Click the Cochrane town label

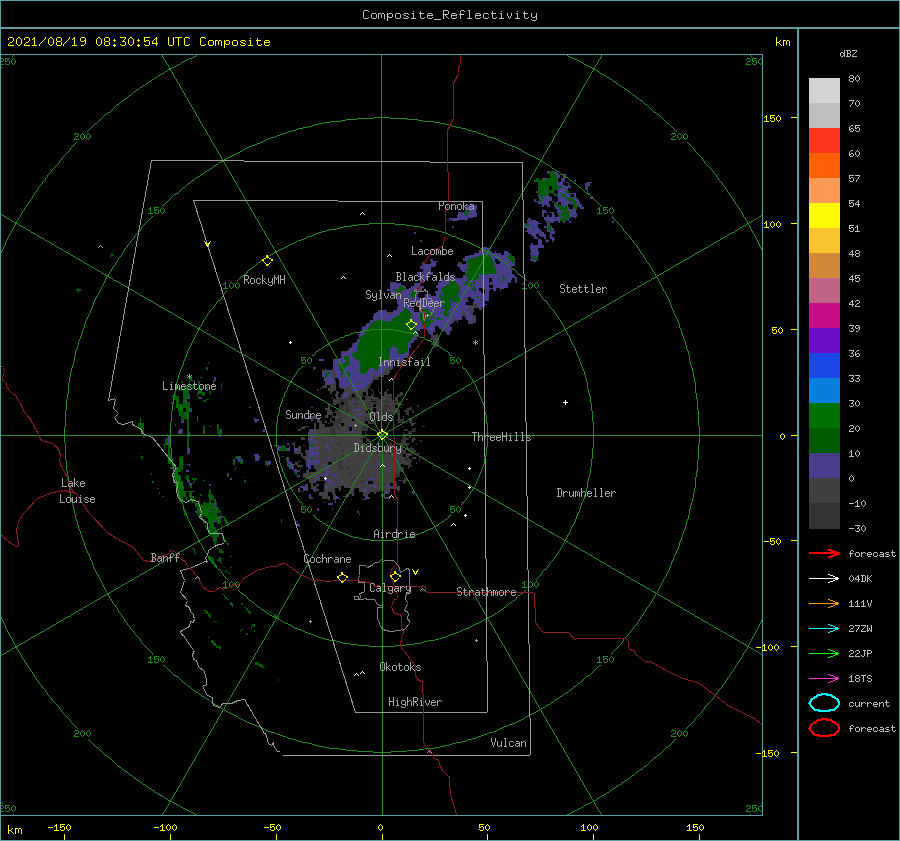(327, 559)
